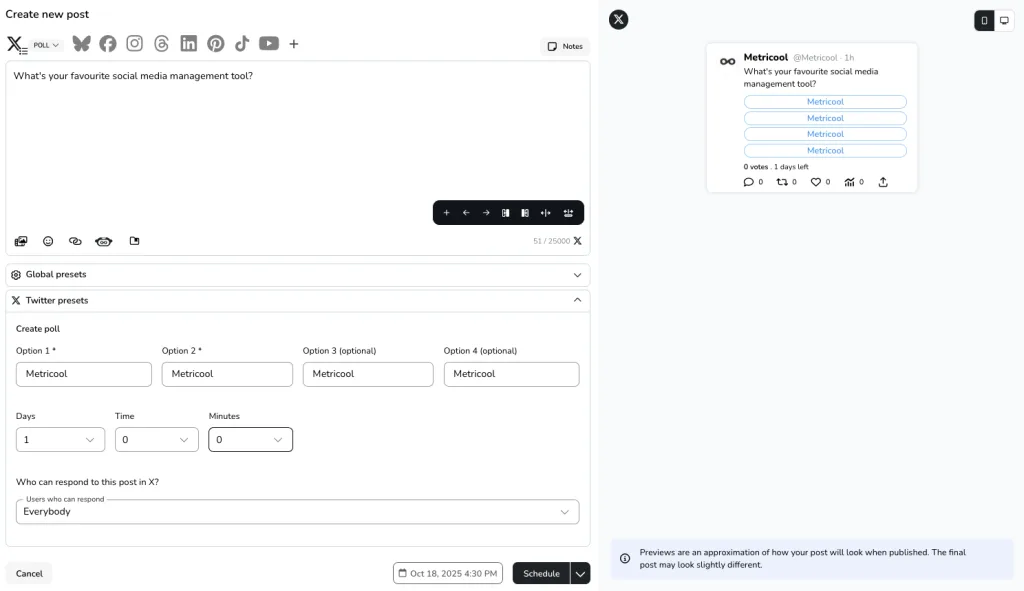The height and width of the screenshot is (591, 1024).
Task: Click the emoji picker icon
Action: pos(47,240)
